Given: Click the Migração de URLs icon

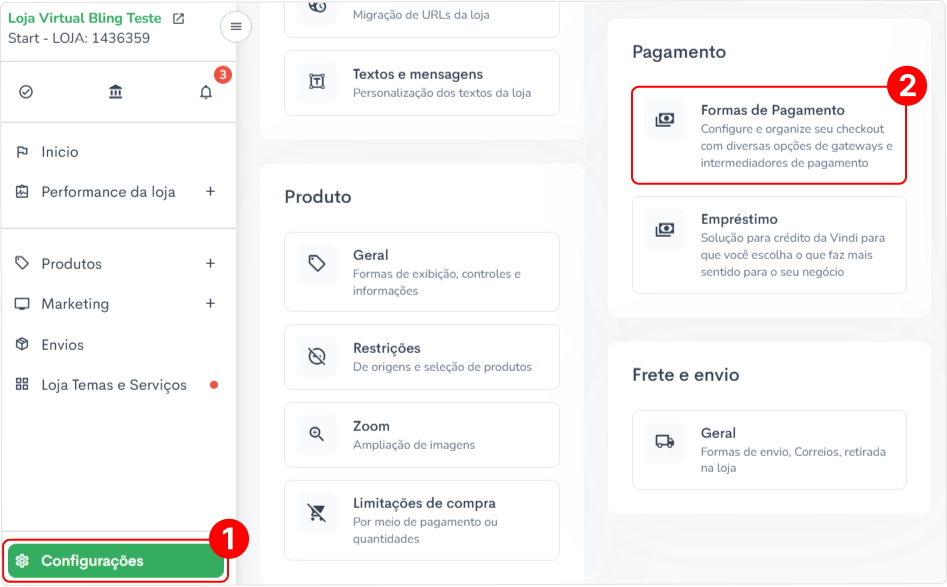Looking at the screenshot, I should coord(317,8).
